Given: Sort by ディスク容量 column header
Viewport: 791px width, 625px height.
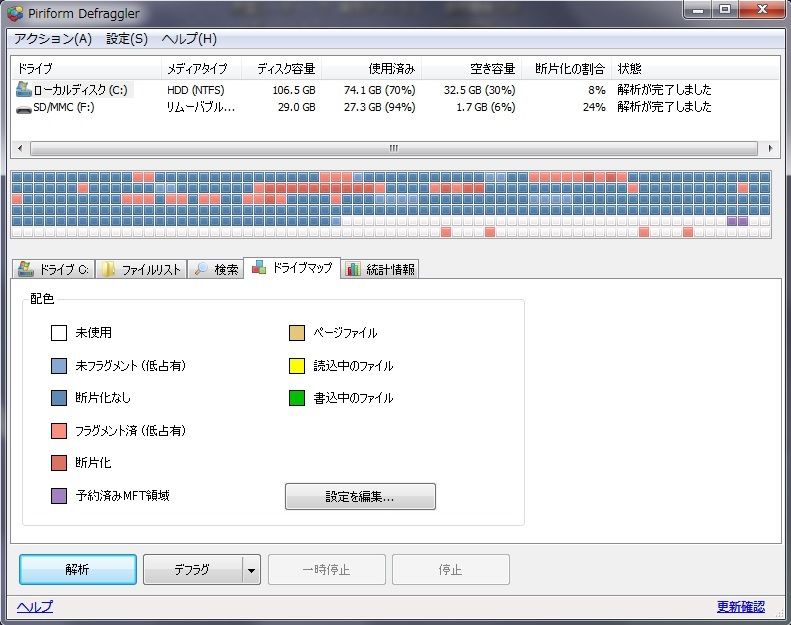Looking at the screenshot, I should coord(281,69).
